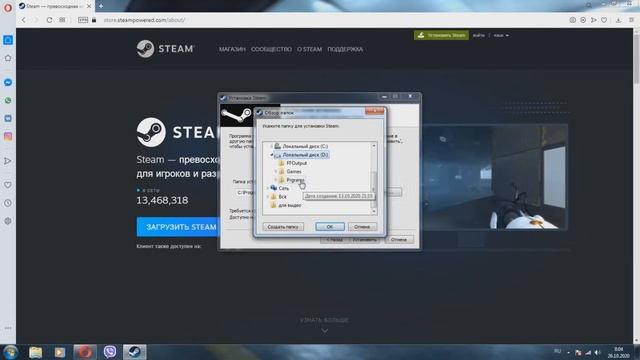Viewport: 640px width, 360px height.
Task: Select the для видео folder
Action: tap(289, 205)
